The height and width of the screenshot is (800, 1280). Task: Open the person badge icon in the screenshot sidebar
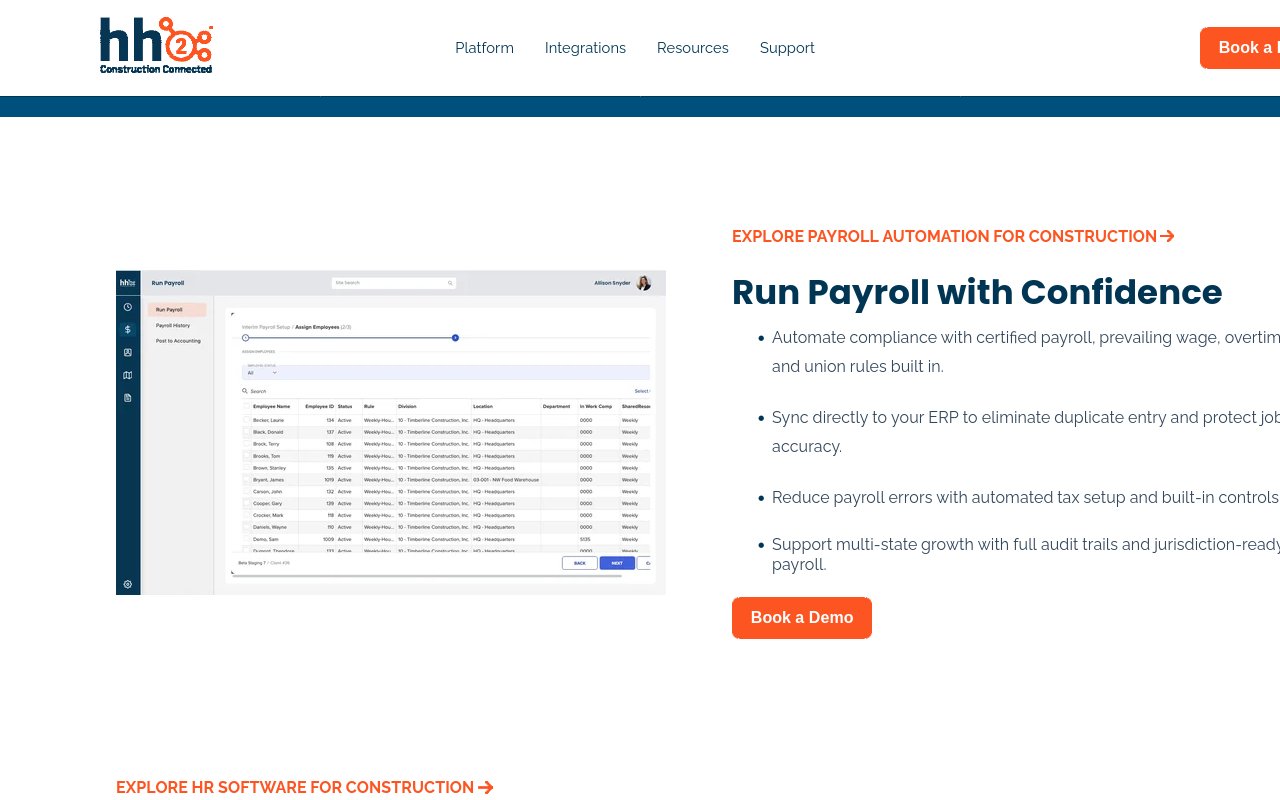pos(128,353)
